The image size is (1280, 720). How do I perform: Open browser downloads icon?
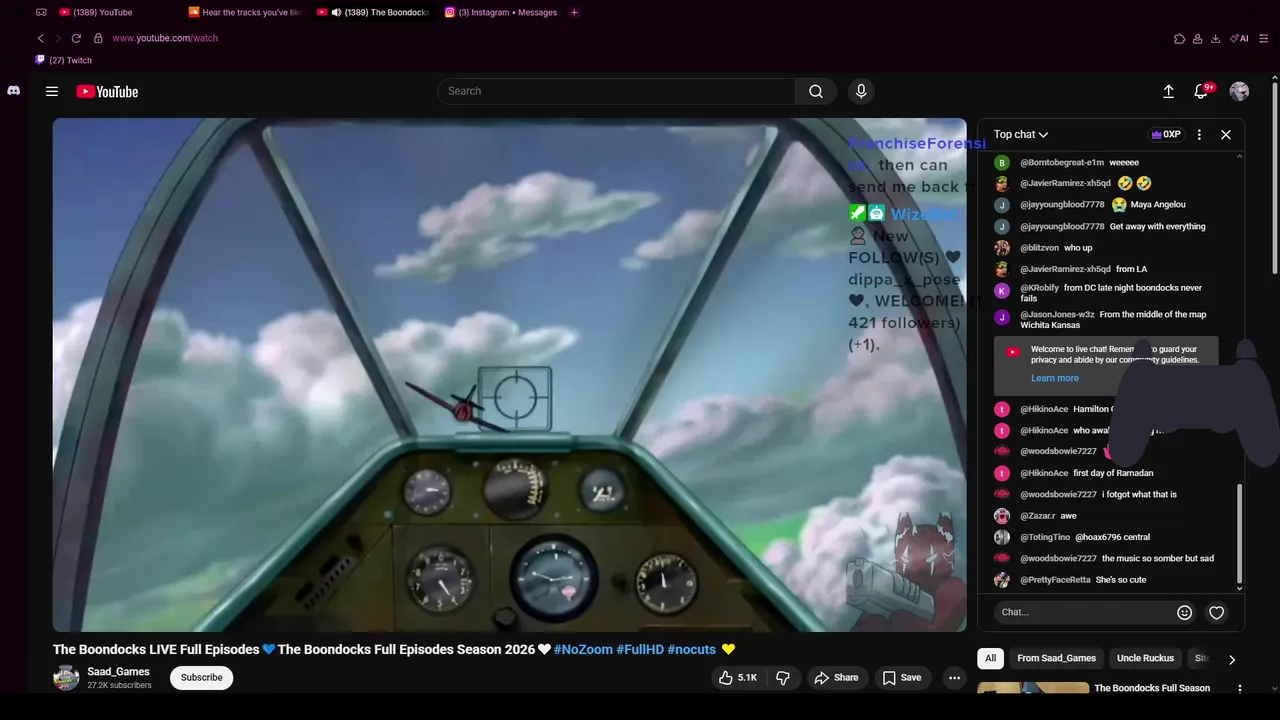click(1215, 38)
